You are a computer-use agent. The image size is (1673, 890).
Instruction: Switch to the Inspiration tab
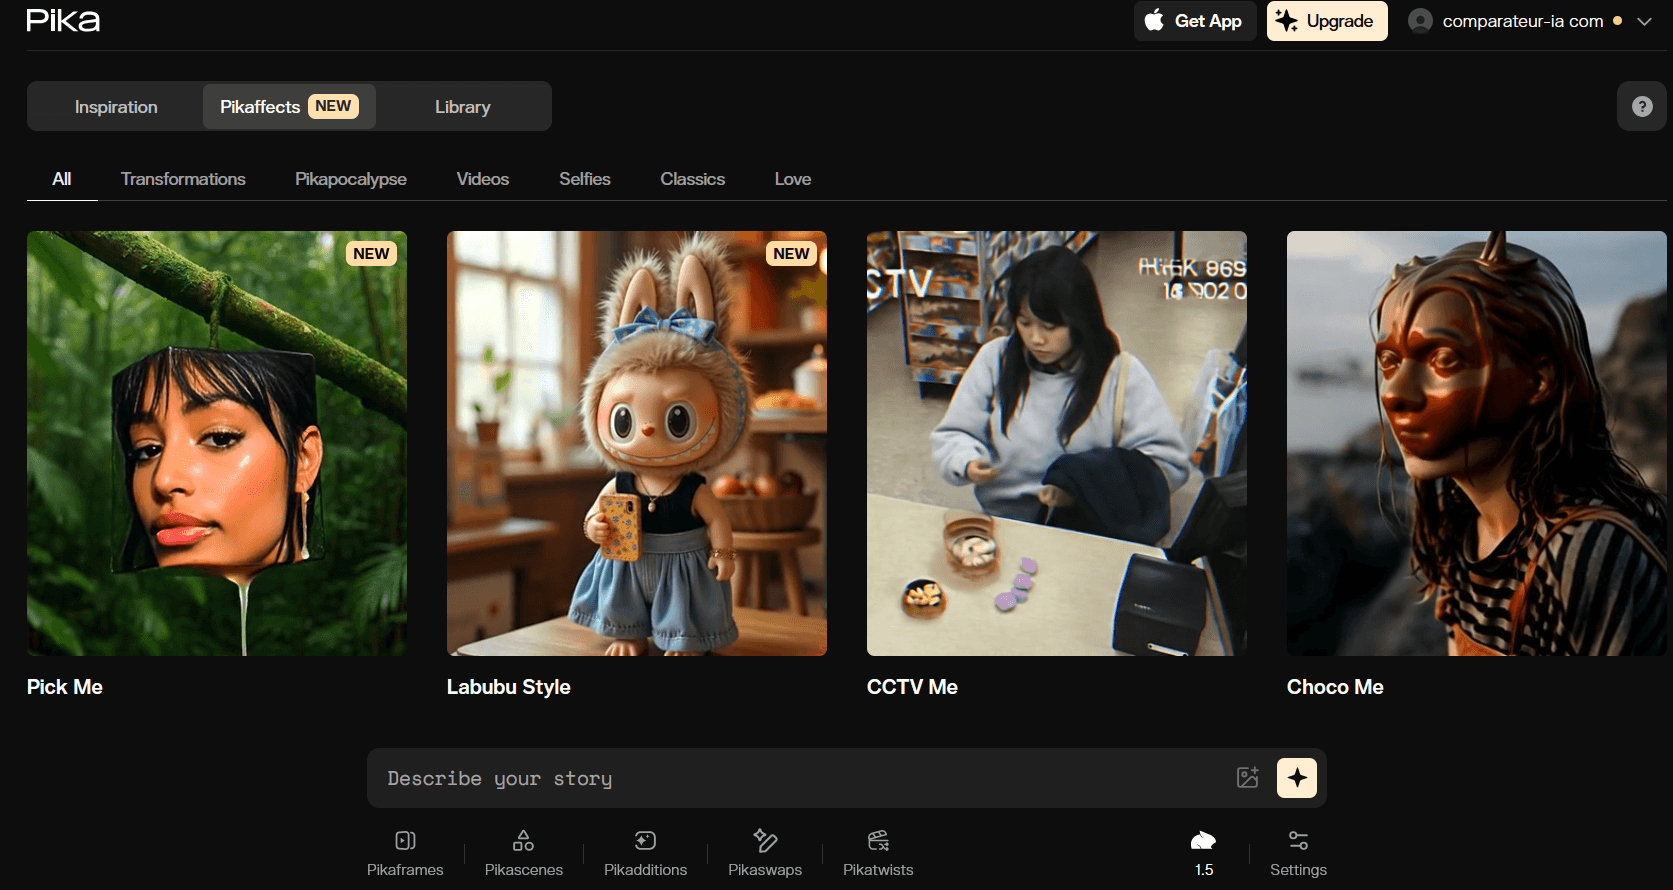coord(116,107)
